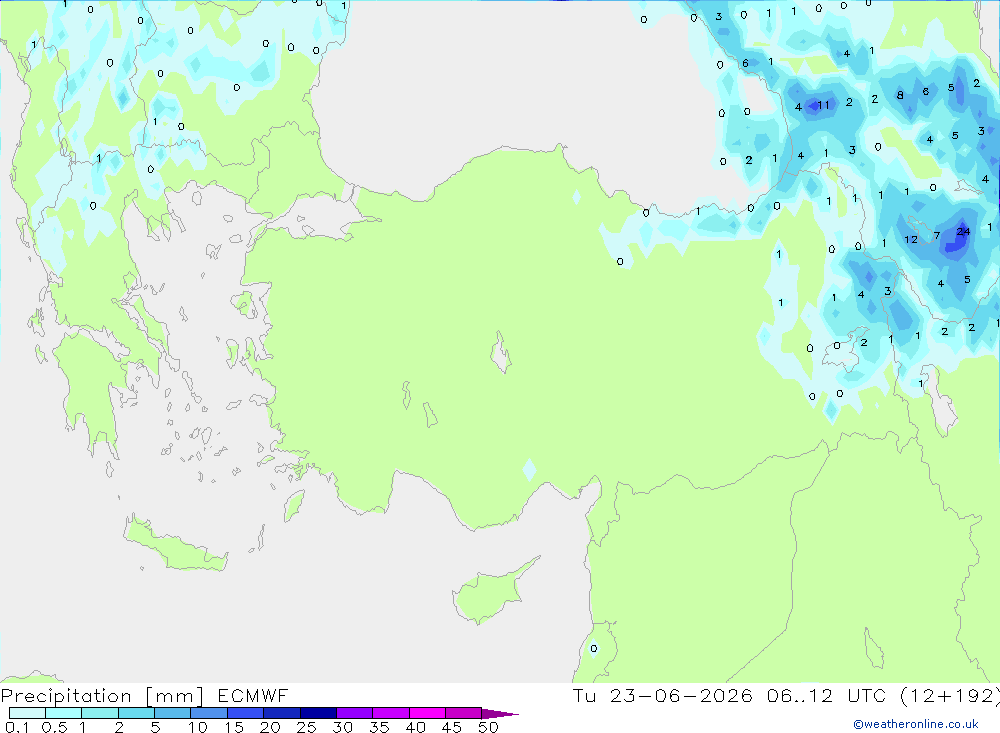Click the island of Cyprus on the map
Viewport: 1000px width, 733px height.
tap(491, 593)
